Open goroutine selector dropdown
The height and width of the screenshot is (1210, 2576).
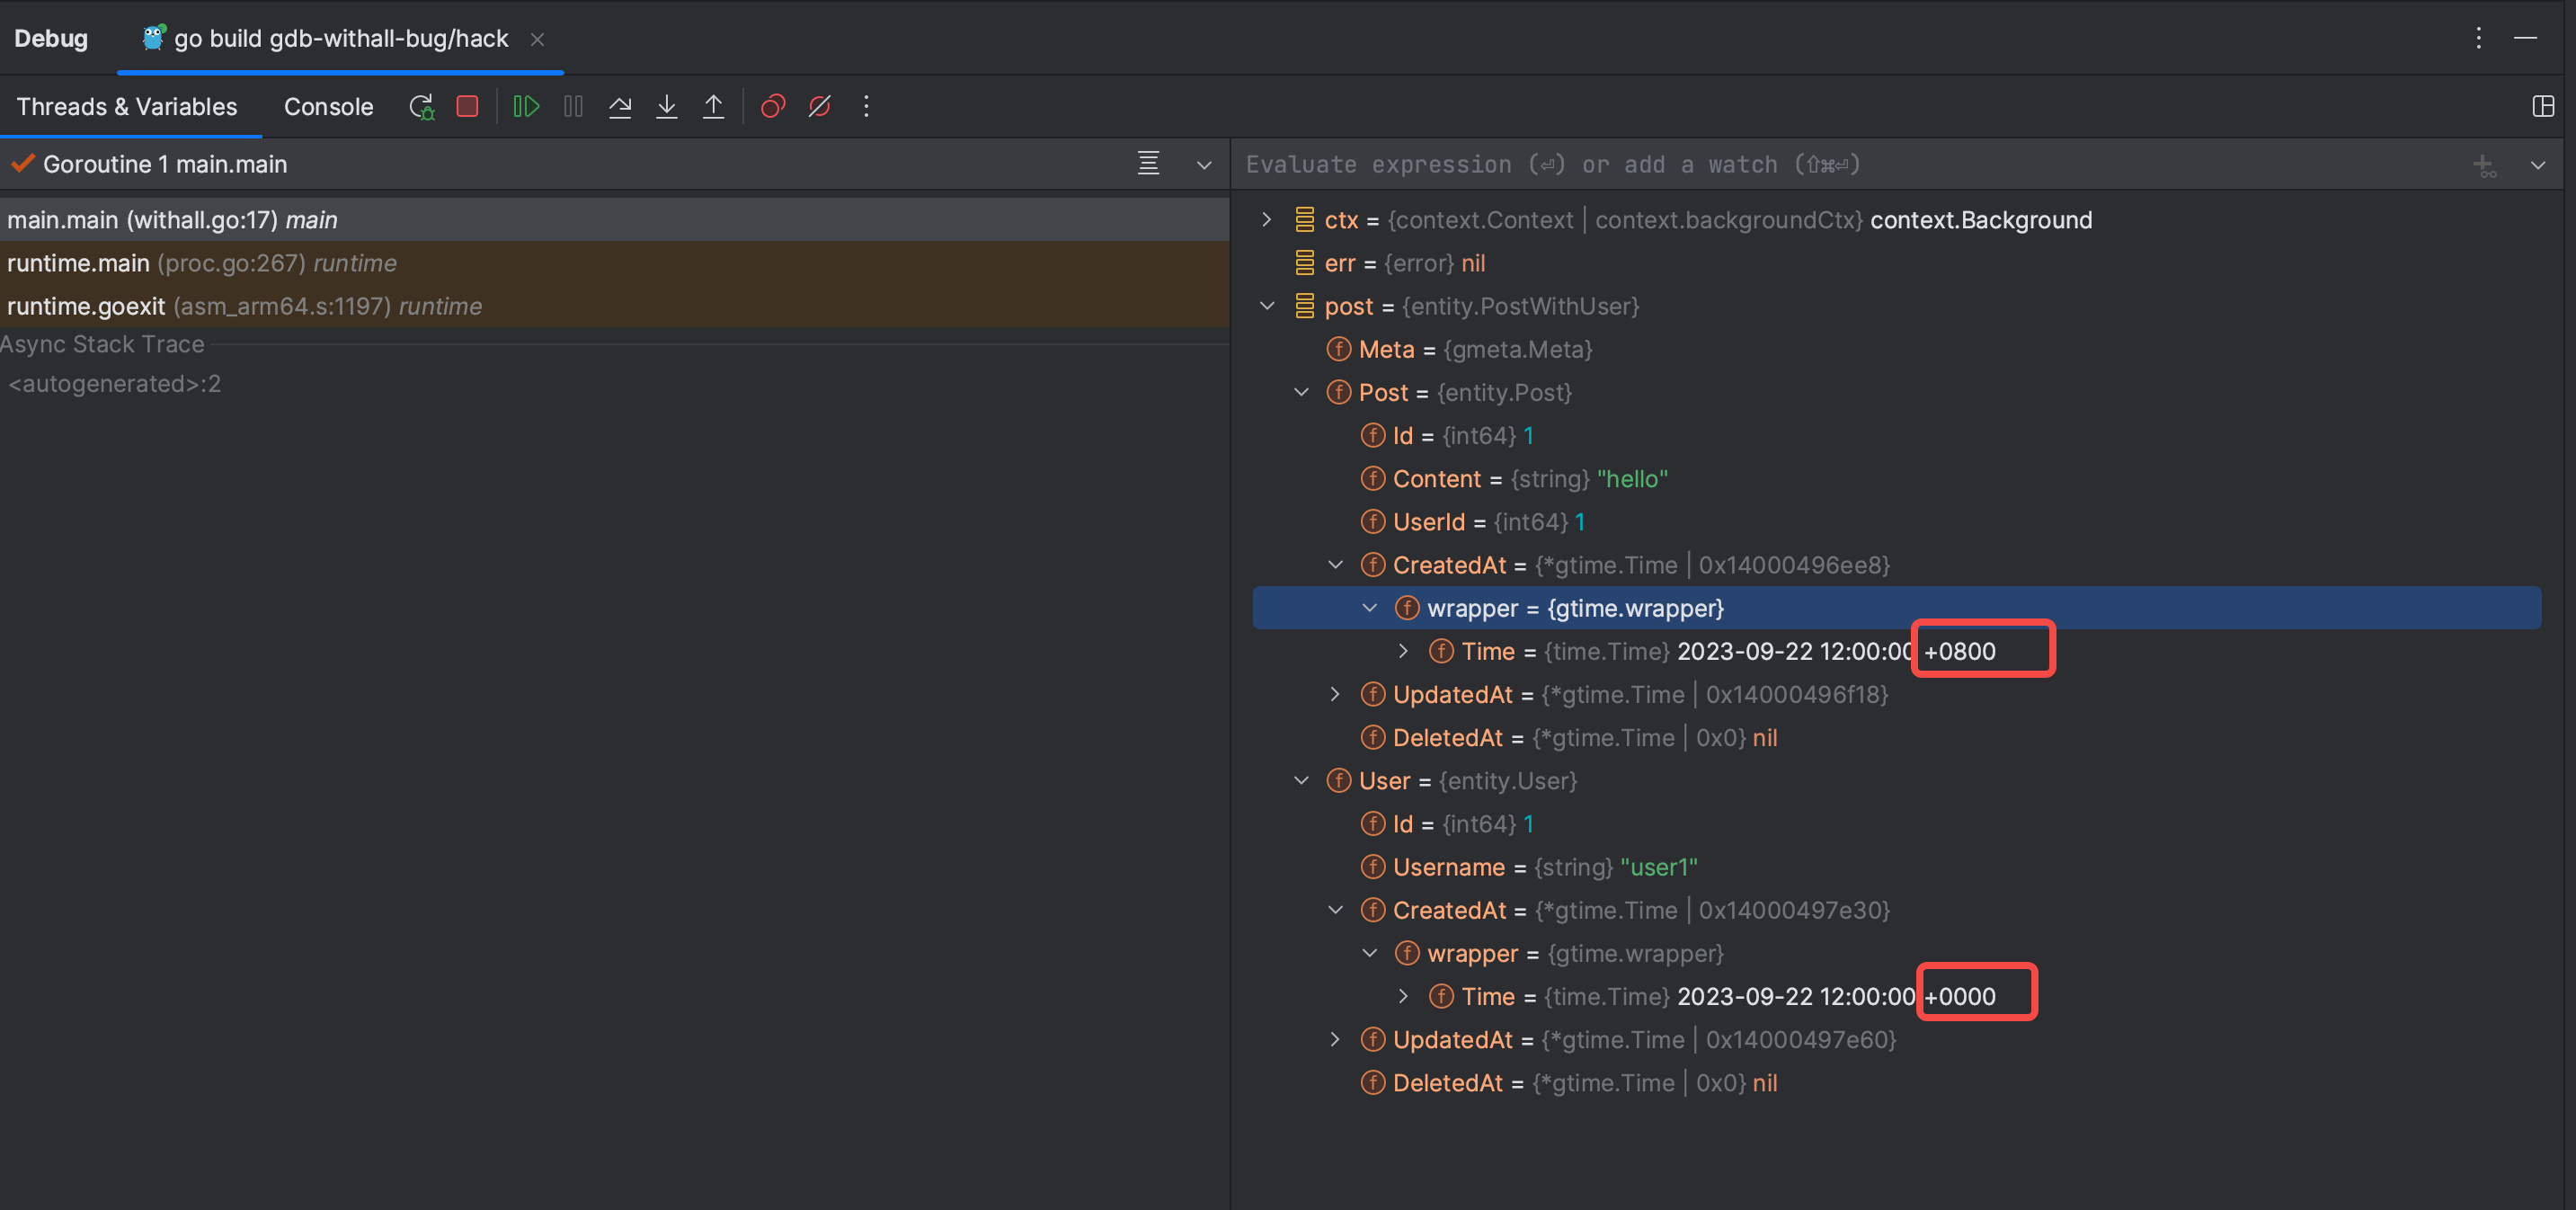1204,165
